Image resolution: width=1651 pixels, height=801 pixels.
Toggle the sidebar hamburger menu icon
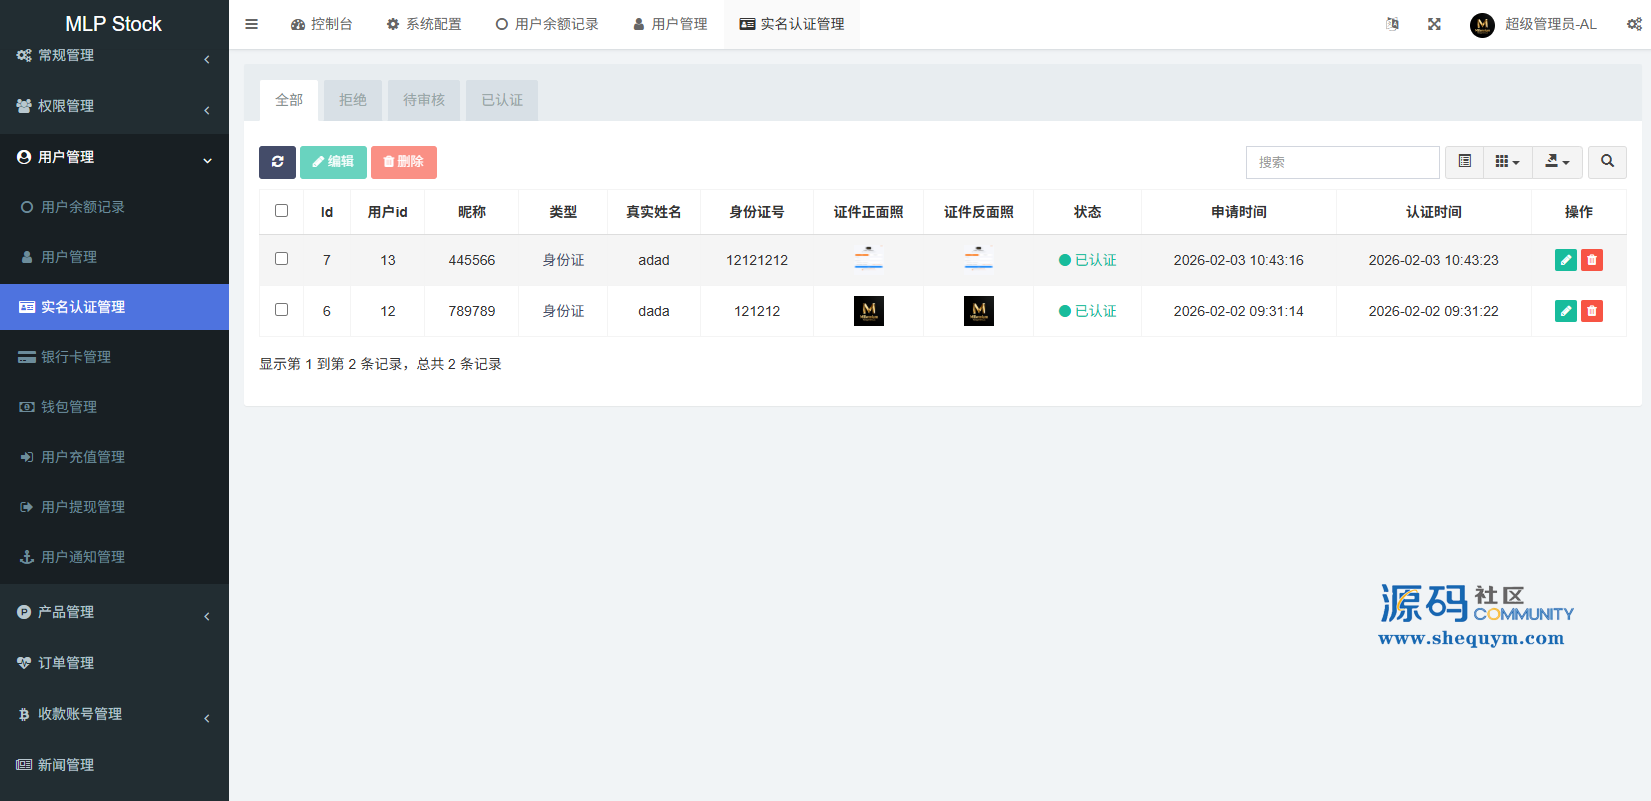[252, 24]
